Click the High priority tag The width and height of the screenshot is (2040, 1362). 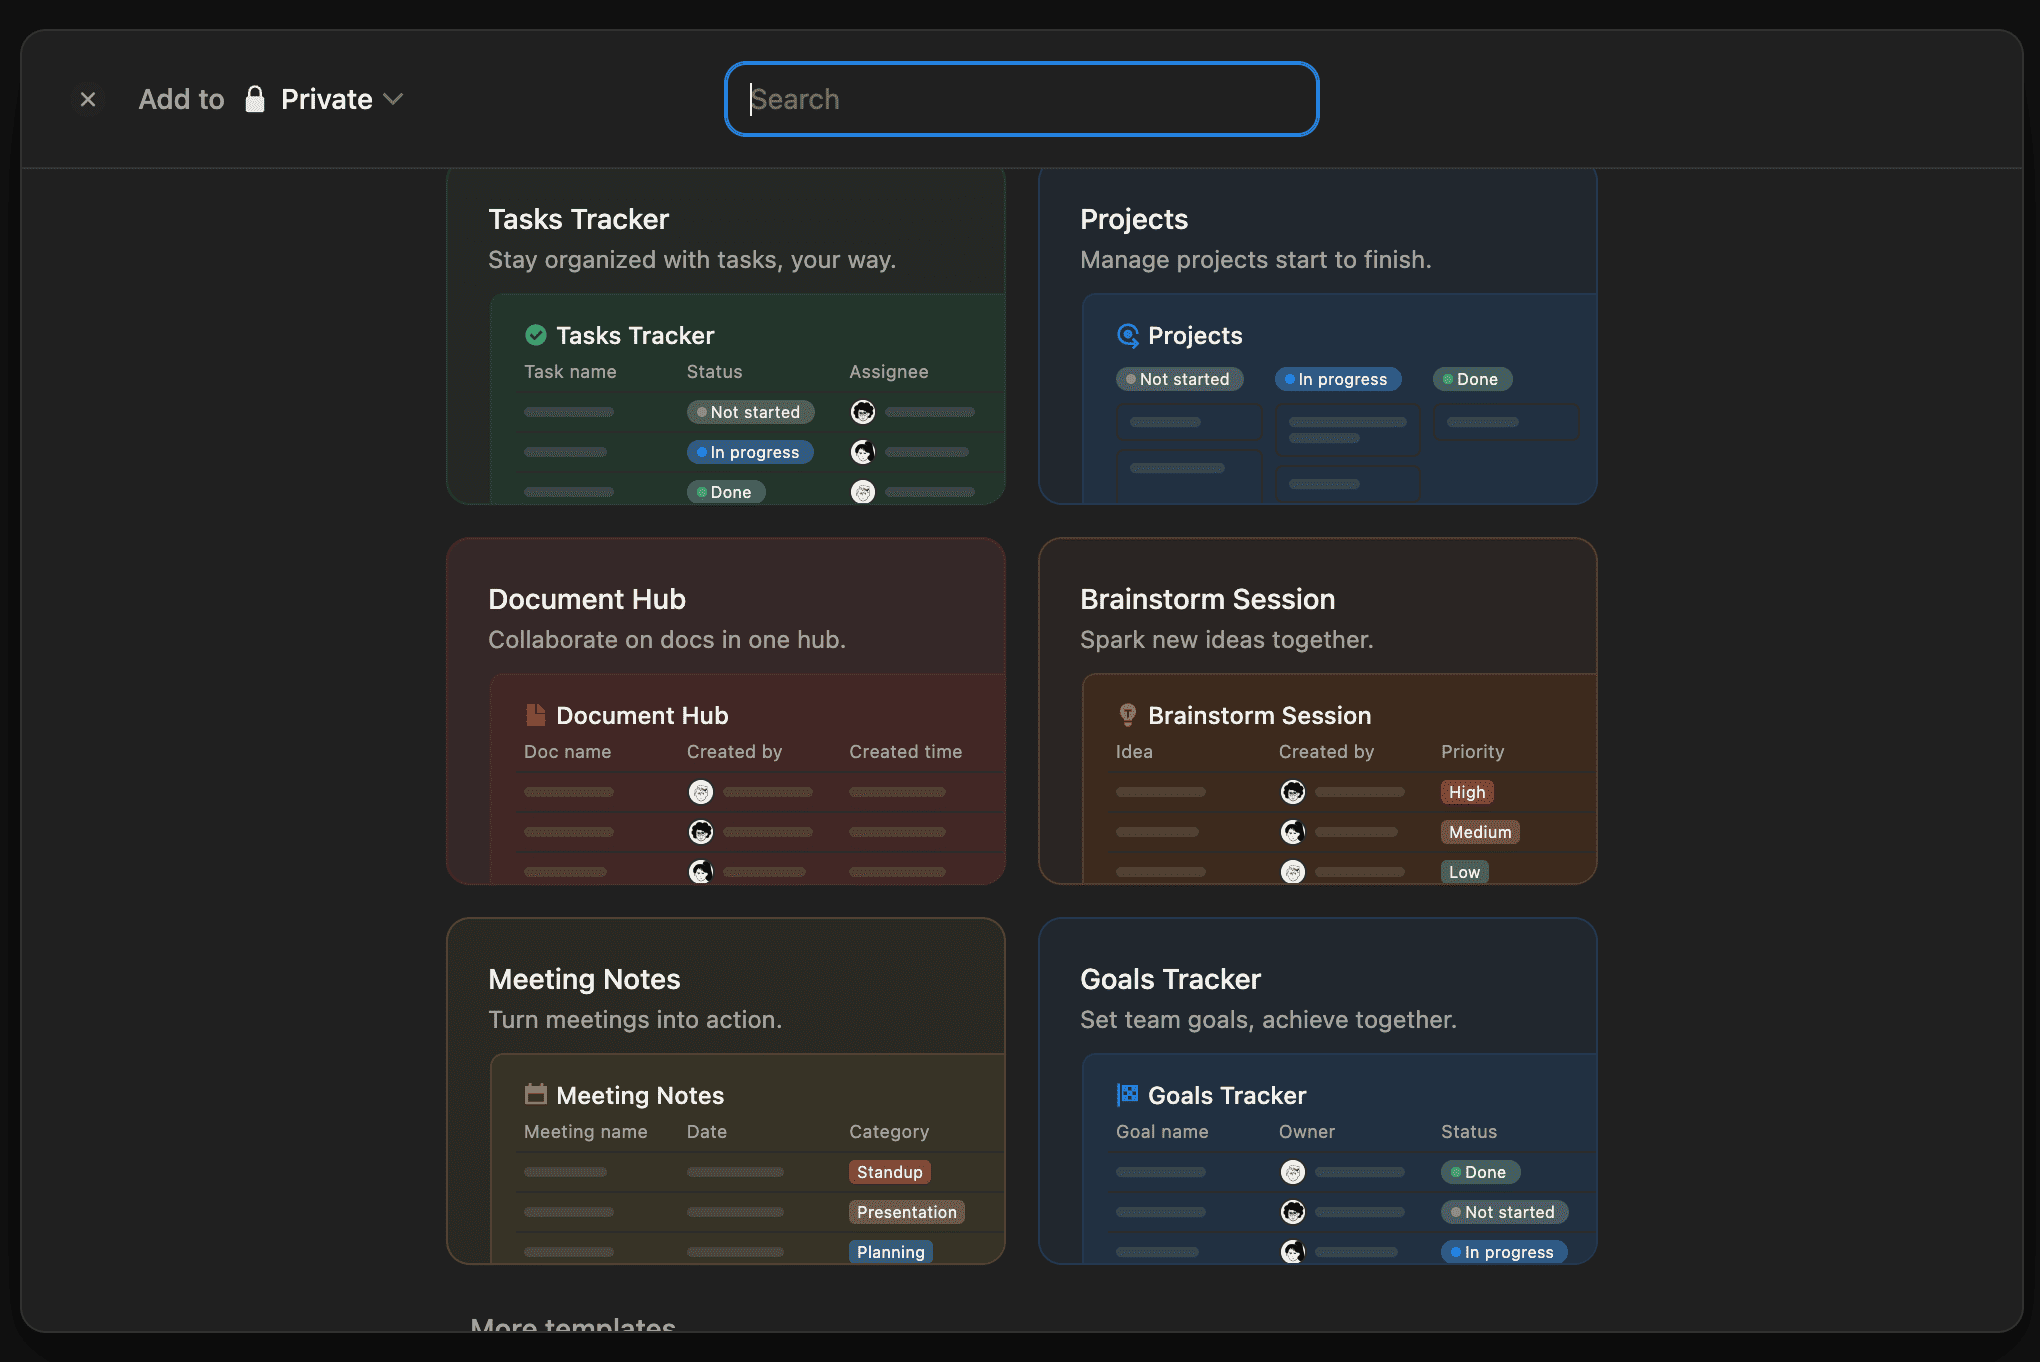click(x=1466, y=792)
